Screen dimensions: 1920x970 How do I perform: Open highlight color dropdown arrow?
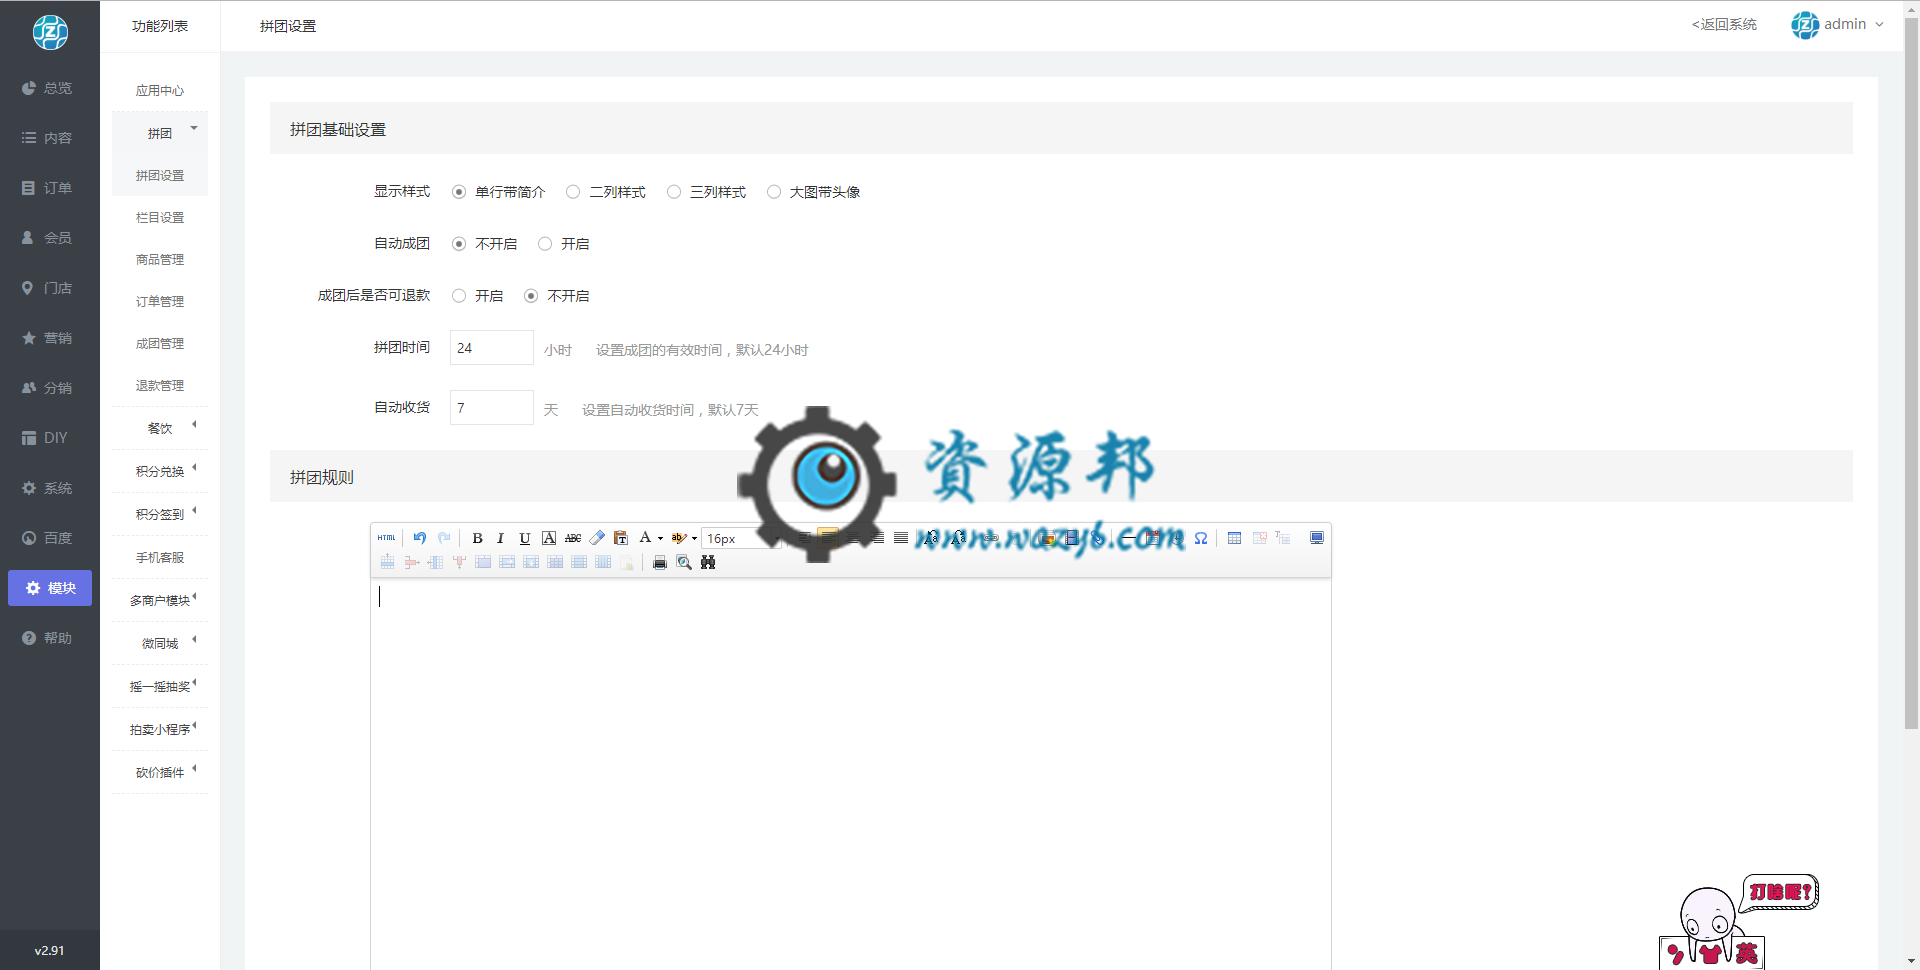click(x=694, y=538)
